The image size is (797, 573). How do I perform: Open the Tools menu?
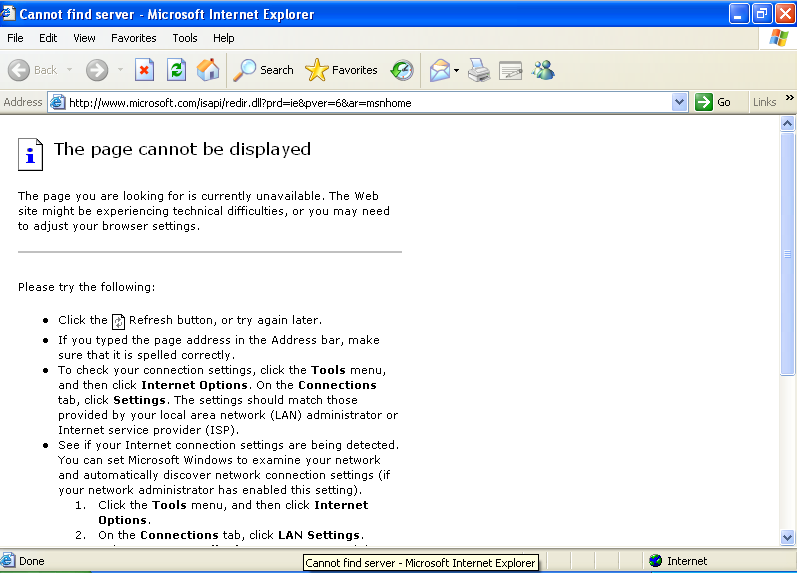coord(185,38)
